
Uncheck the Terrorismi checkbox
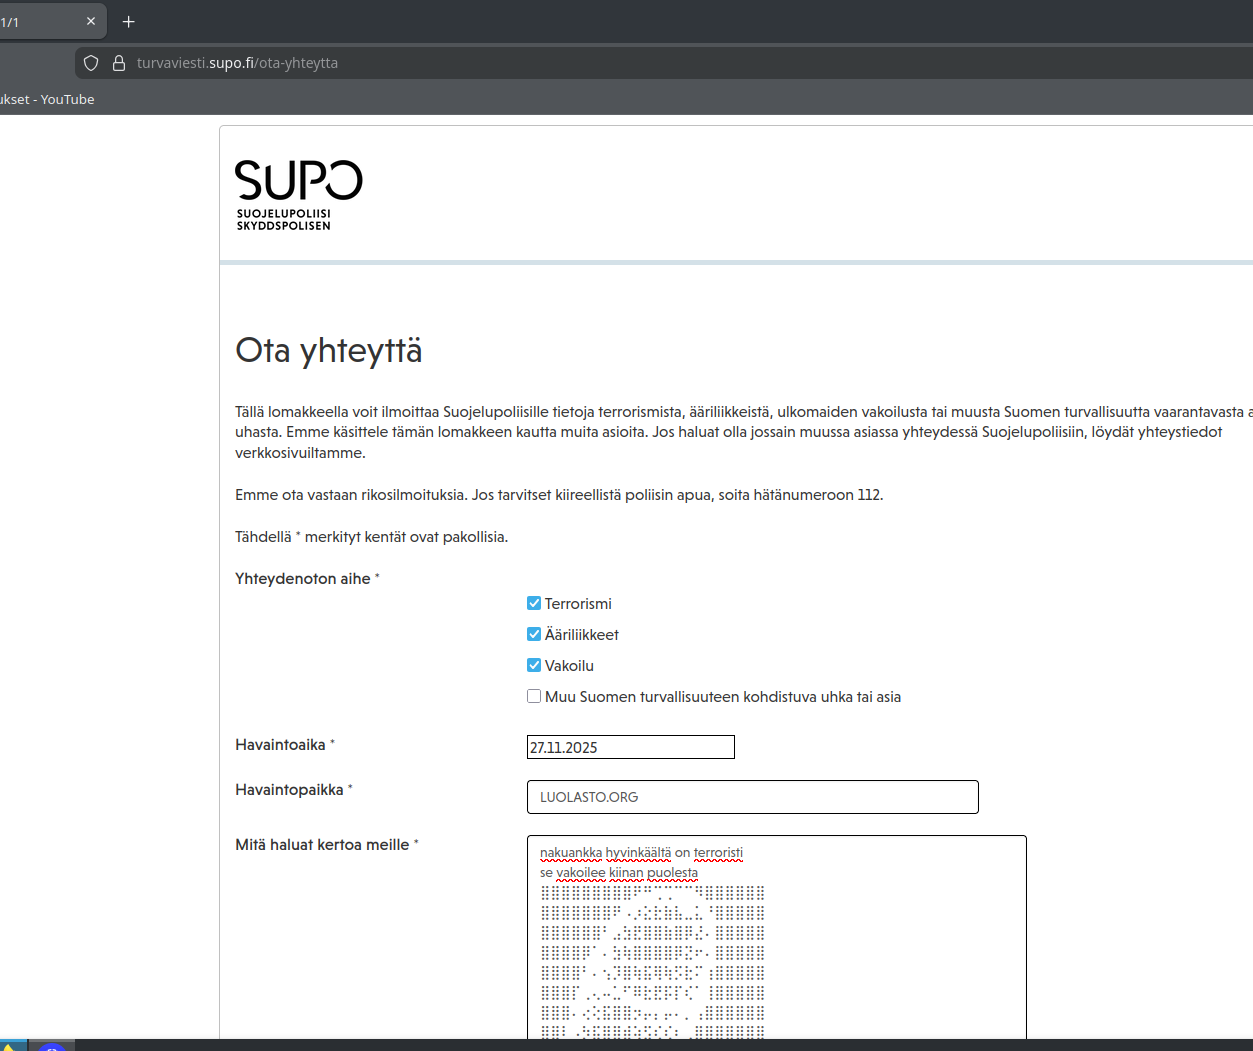(534, 603)
